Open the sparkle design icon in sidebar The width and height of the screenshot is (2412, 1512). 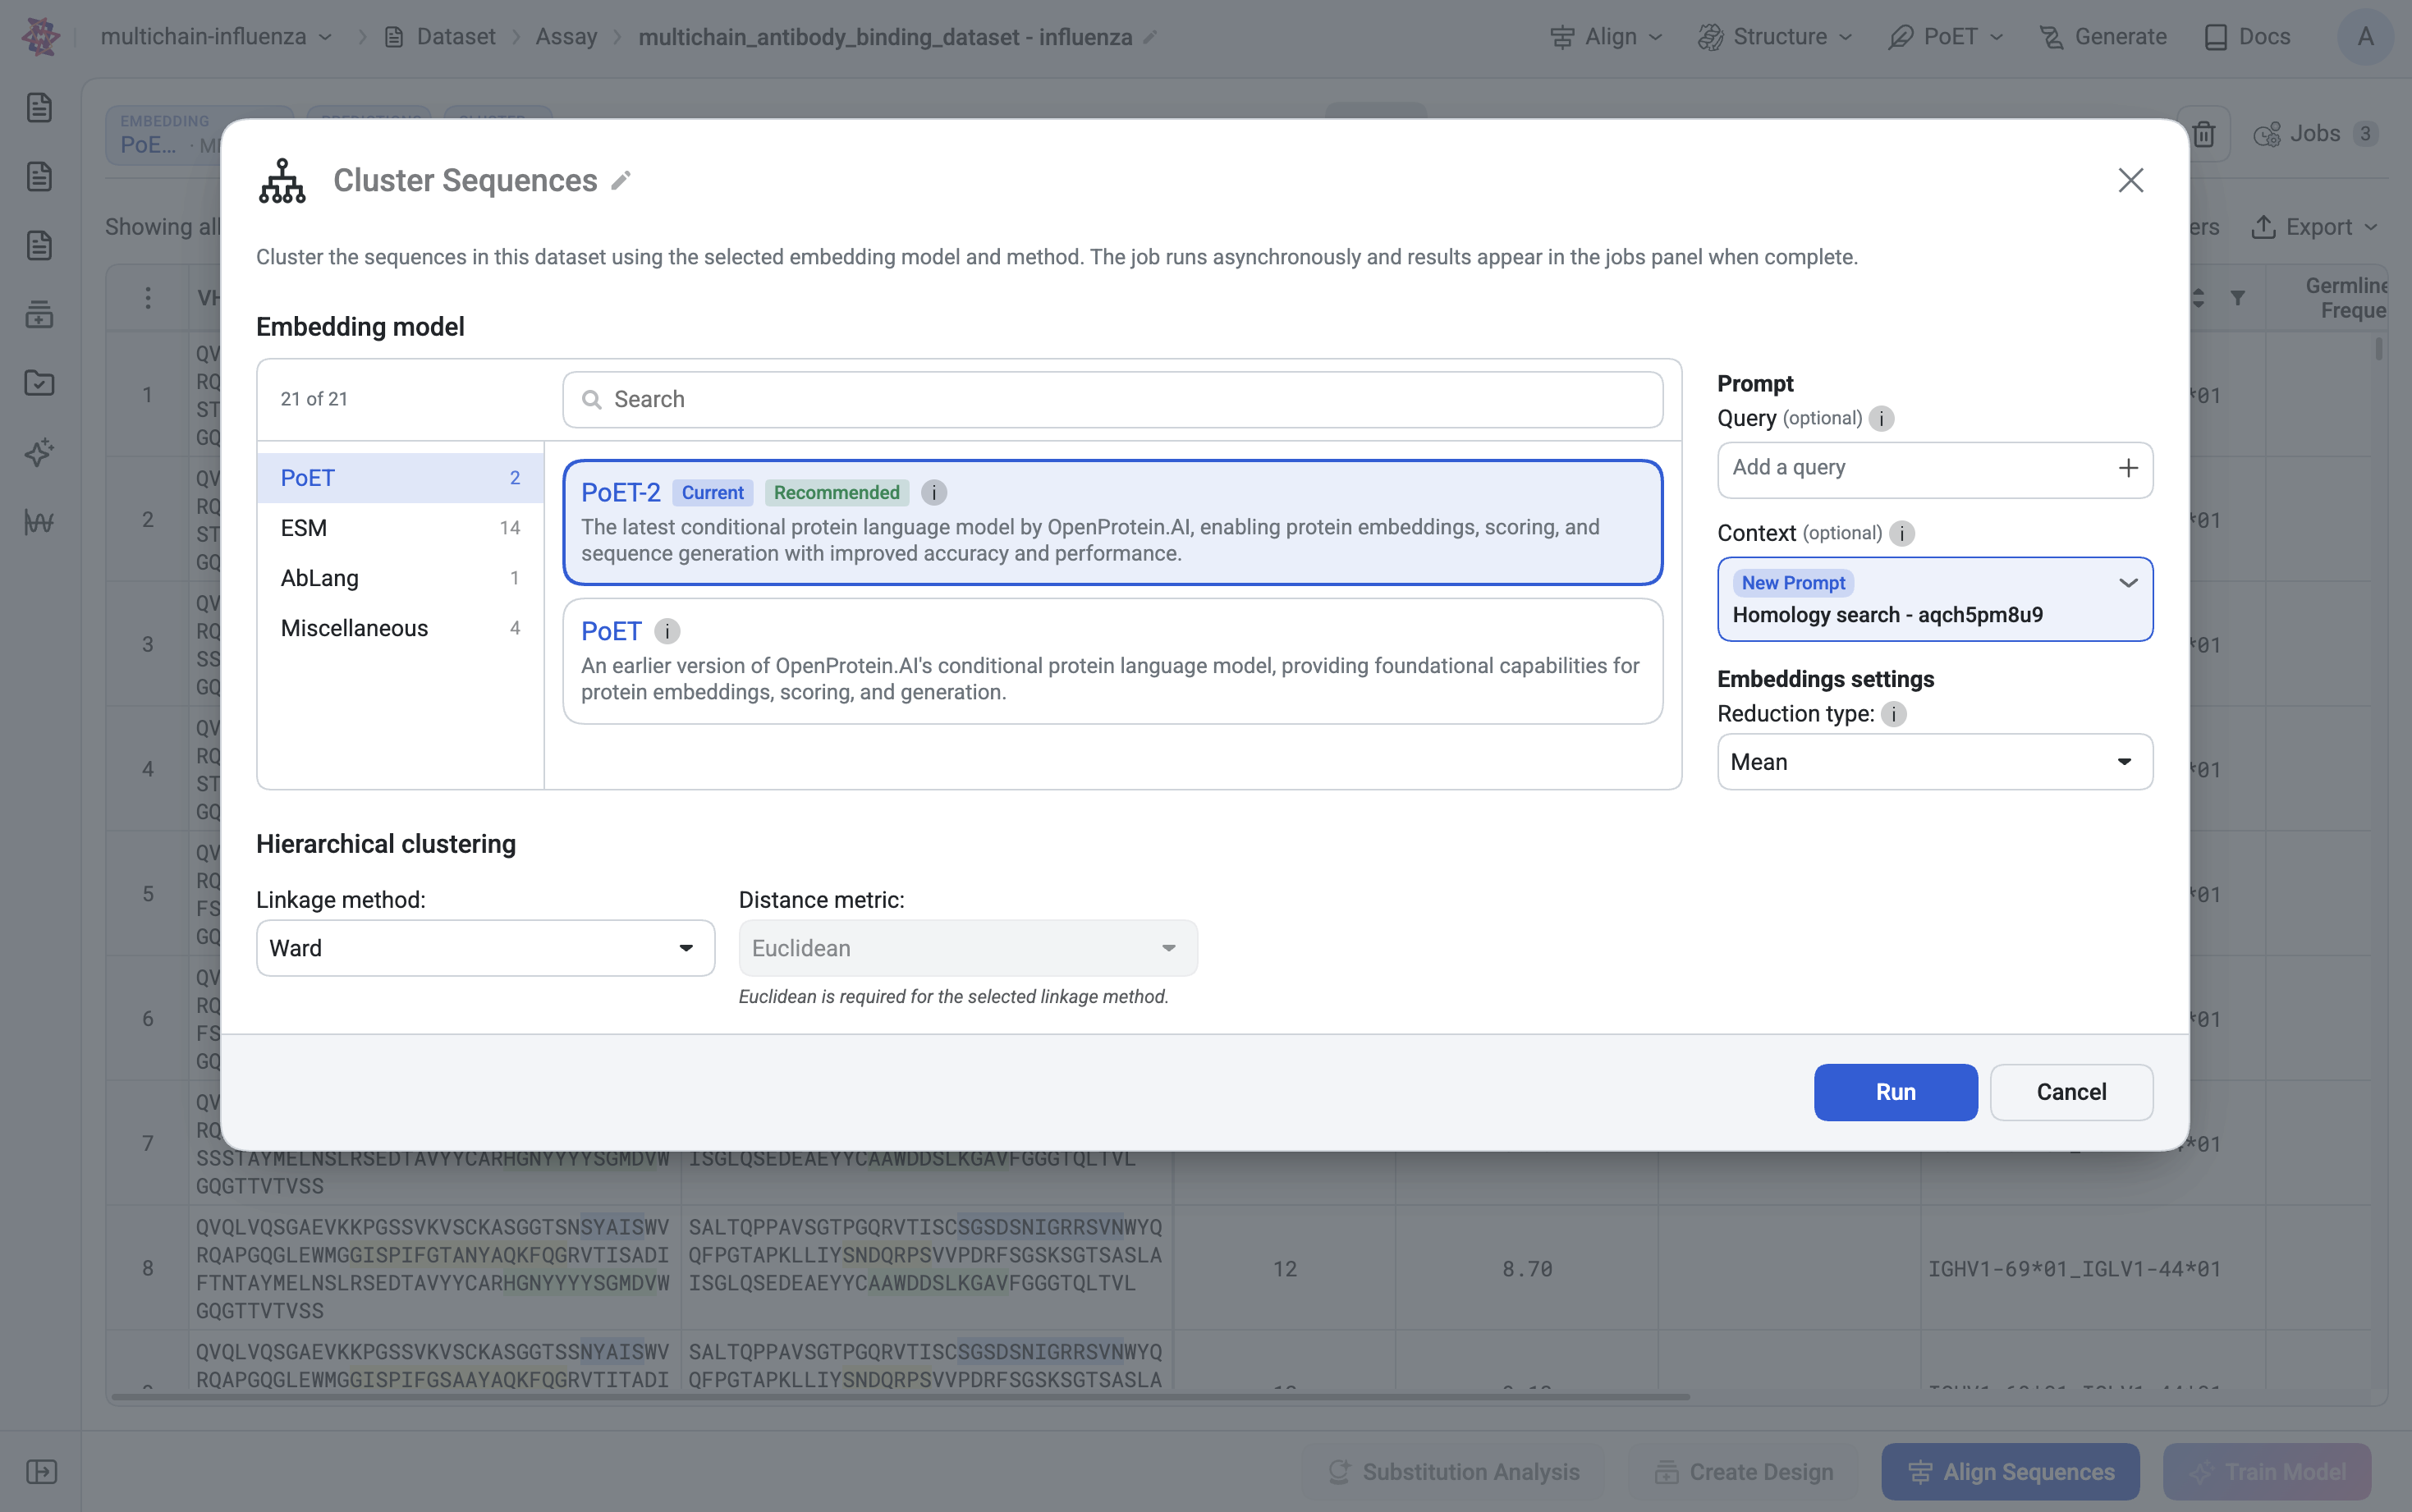click(x=39, y=453)
